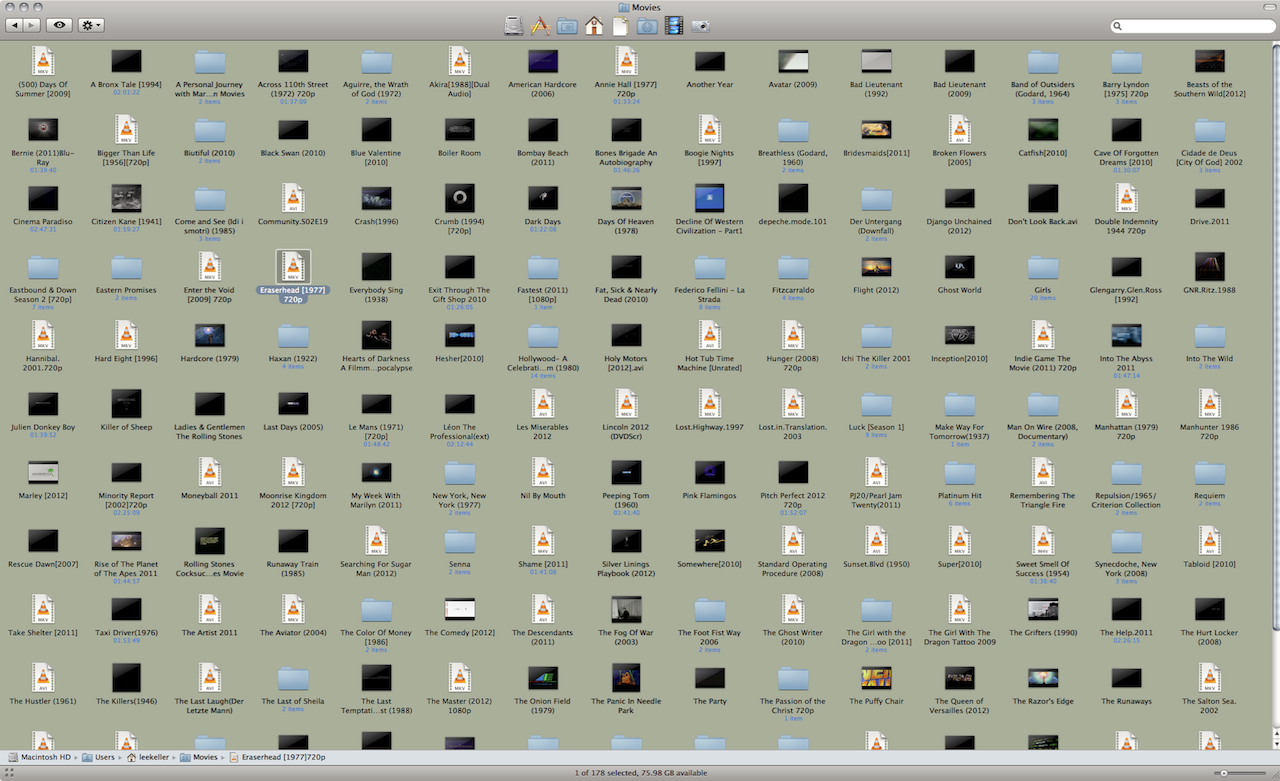Viewport: 1280px width, 781px height.
Task: Select Movies in the path bar
Action: click(x=200, y=758)
